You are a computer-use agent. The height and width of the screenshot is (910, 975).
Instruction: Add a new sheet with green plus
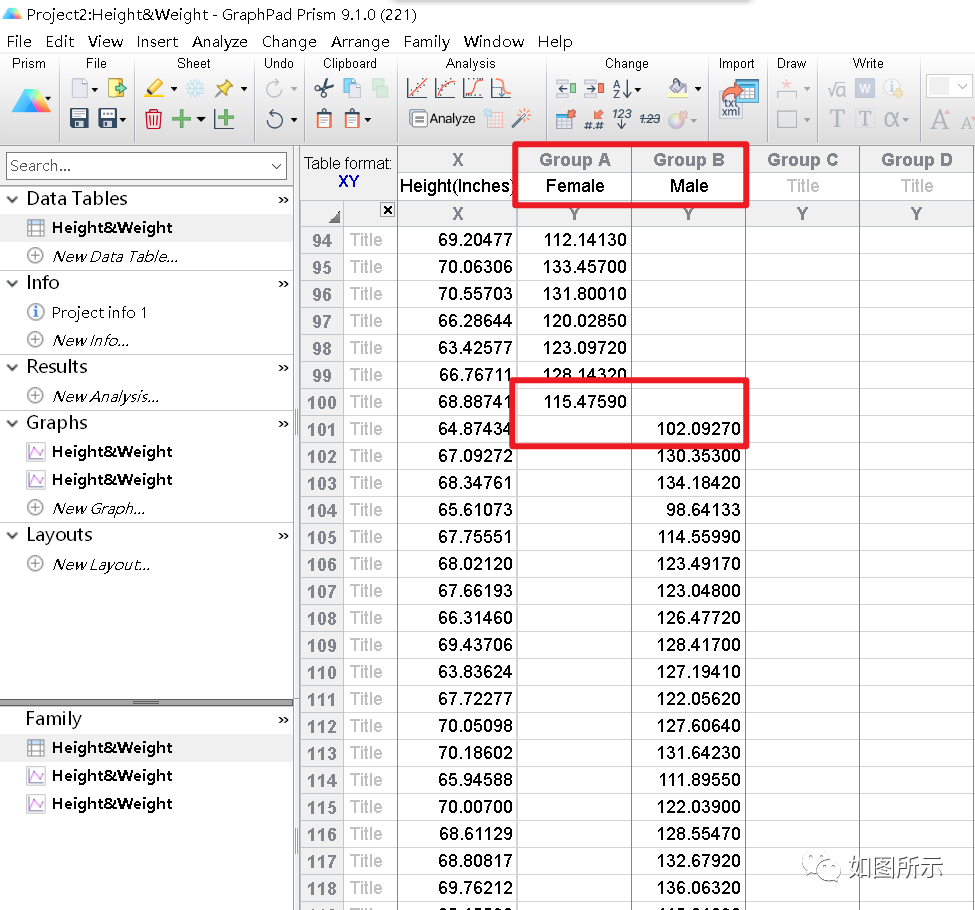[182, 118]
